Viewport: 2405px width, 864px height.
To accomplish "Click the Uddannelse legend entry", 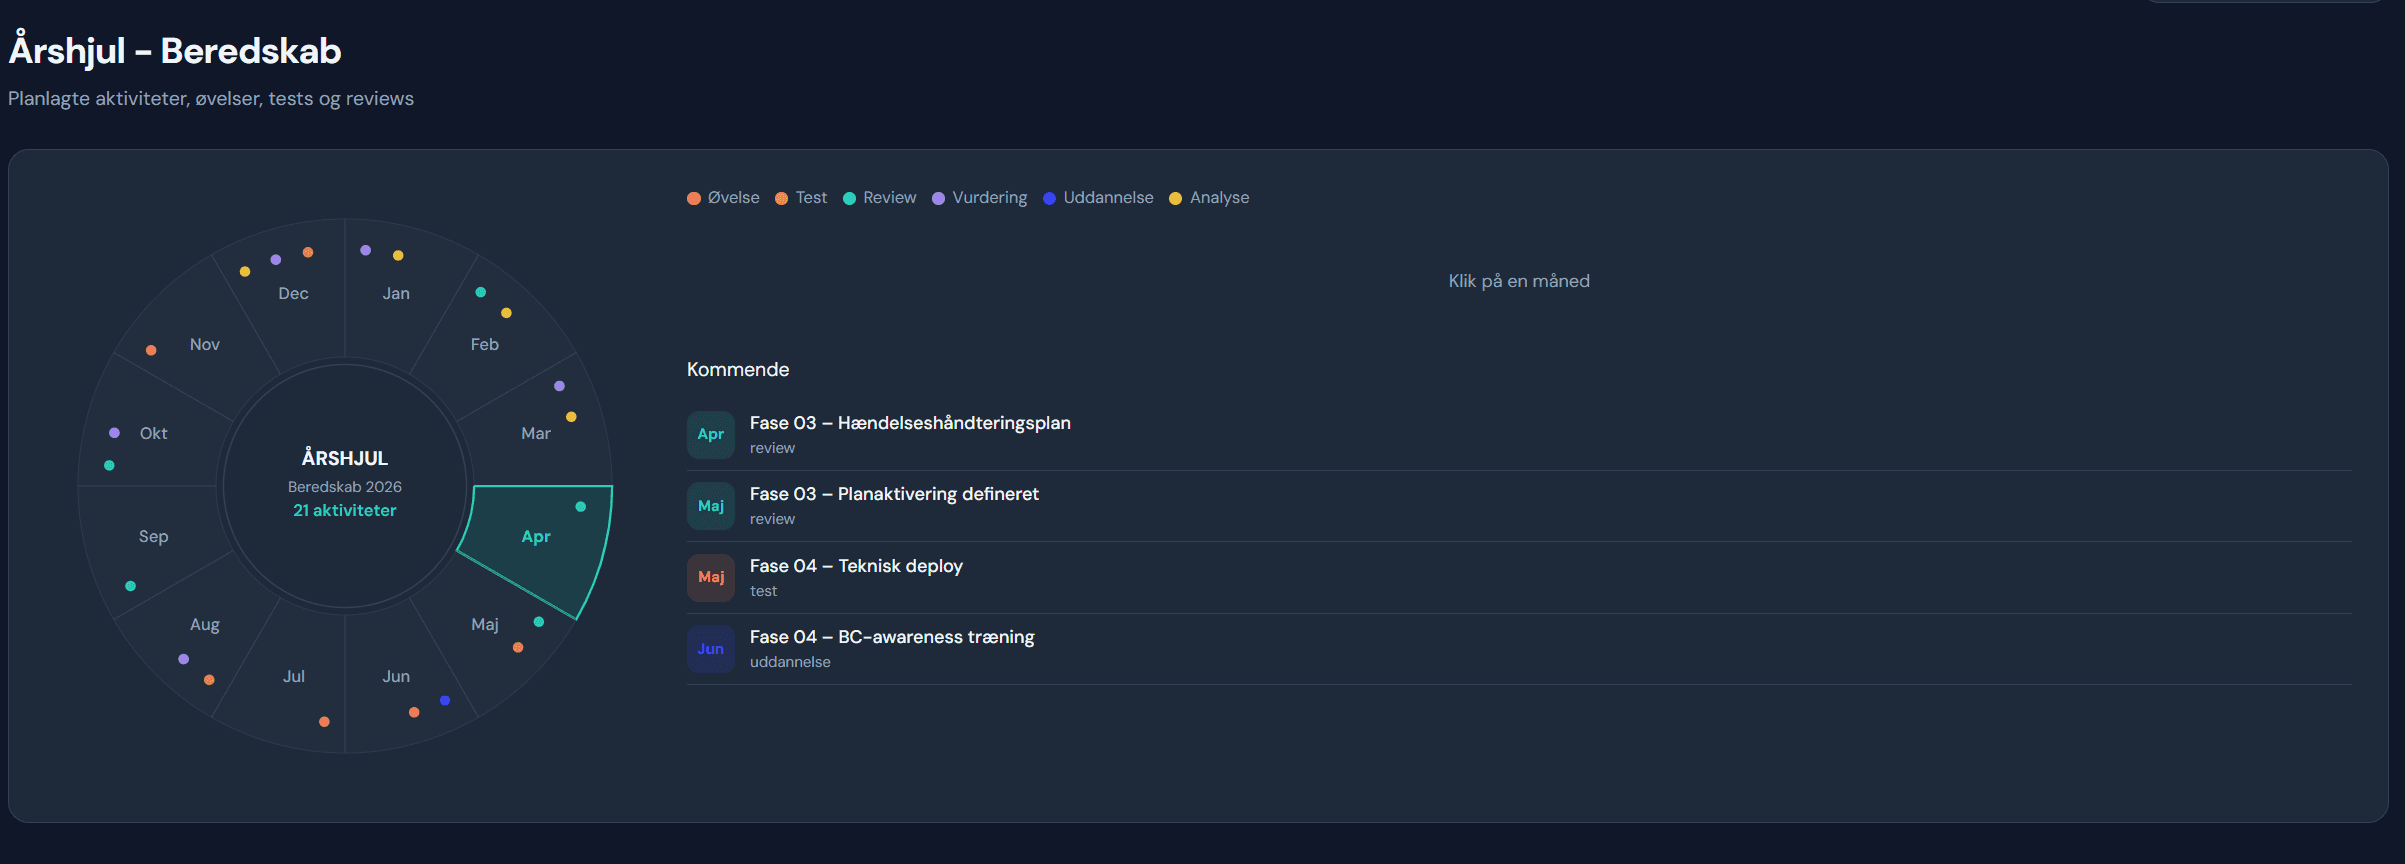I will 1097,198.
